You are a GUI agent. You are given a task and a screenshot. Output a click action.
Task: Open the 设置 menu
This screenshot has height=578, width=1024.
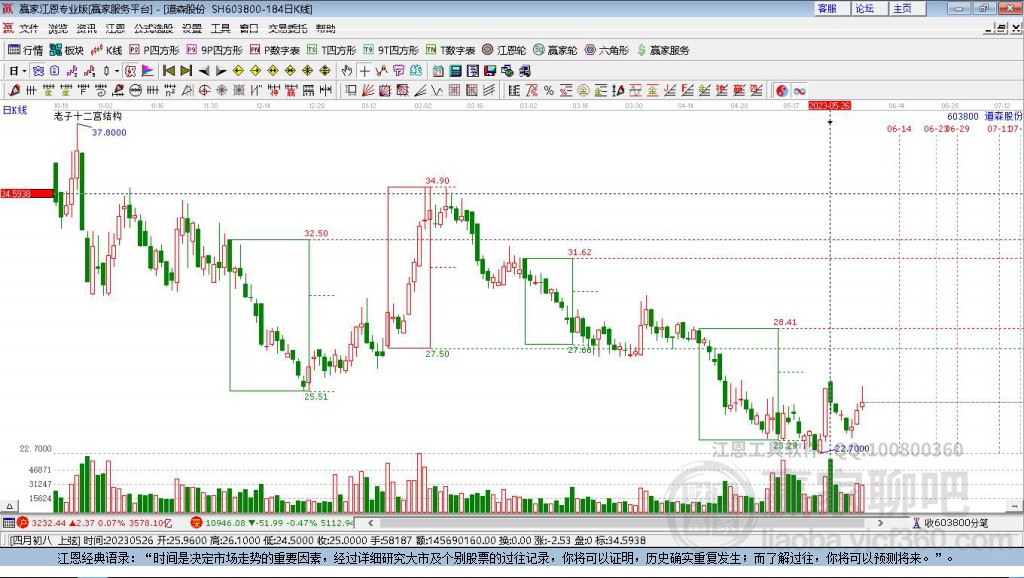pyautogui.click(x=192, y=28)
